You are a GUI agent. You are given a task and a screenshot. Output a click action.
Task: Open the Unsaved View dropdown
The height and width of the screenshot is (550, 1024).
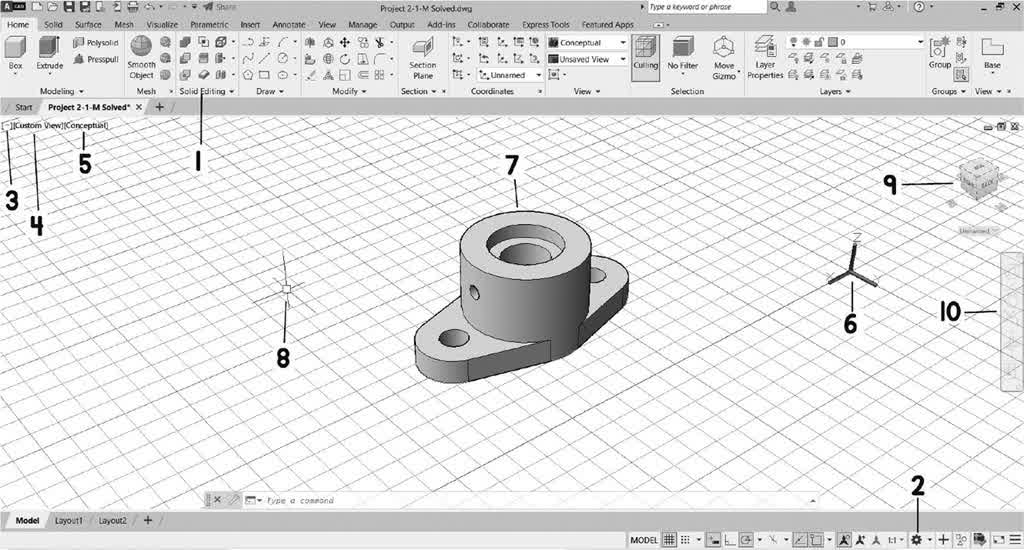587,59
